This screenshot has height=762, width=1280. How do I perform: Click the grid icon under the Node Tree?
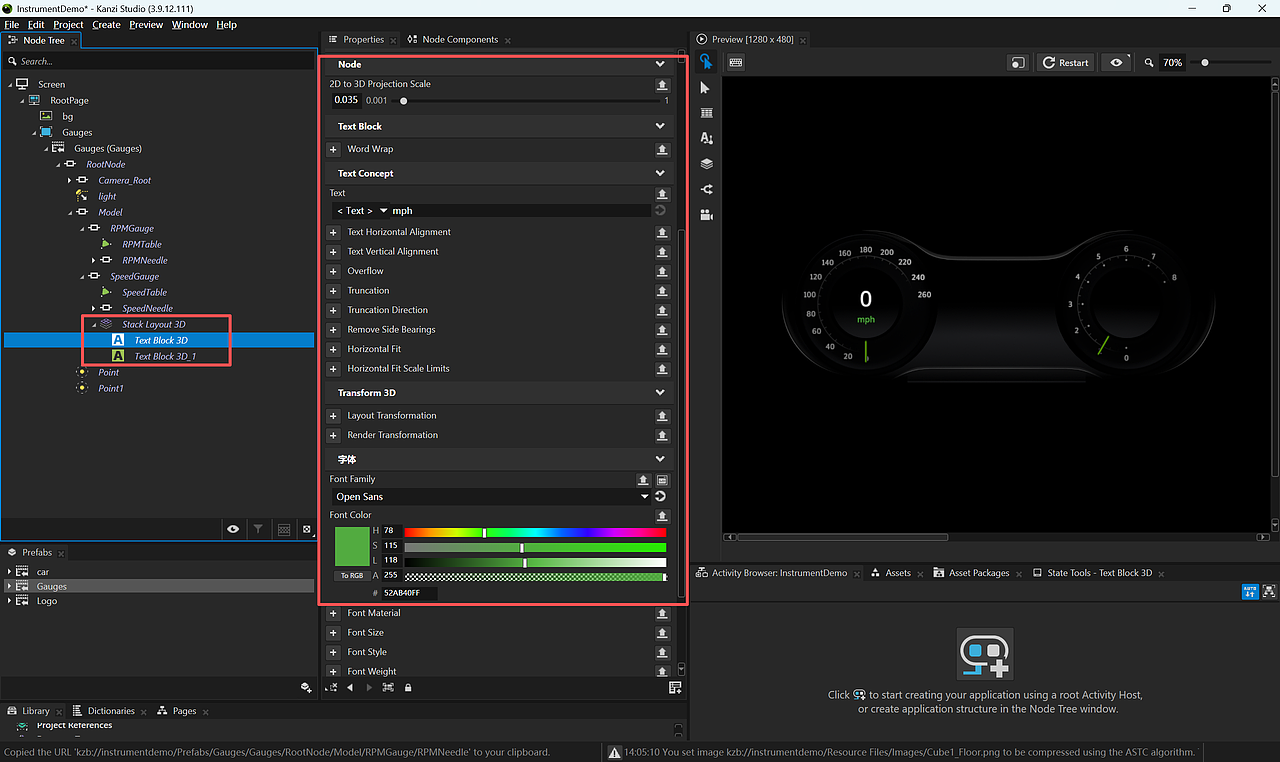point(284,529)
